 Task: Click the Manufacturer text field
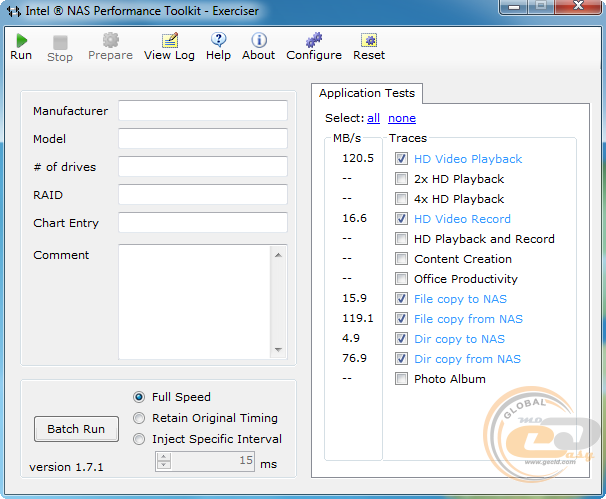tap(202, 111)
